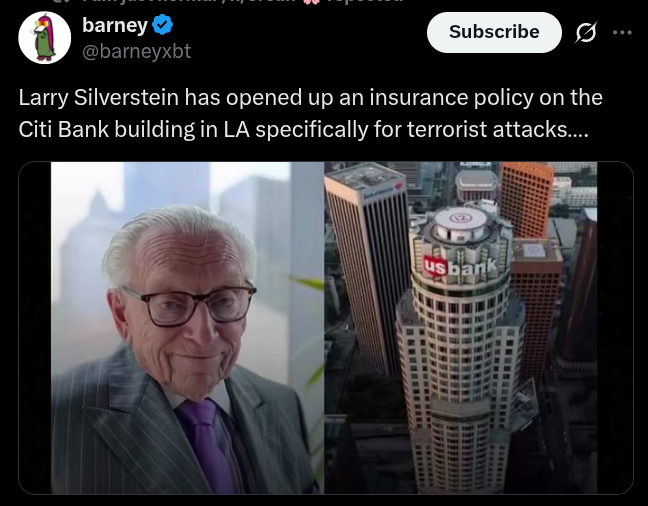Screen dimensions: 648x506
Task: Open the post by clicking its text body
Action: point(310,113)
